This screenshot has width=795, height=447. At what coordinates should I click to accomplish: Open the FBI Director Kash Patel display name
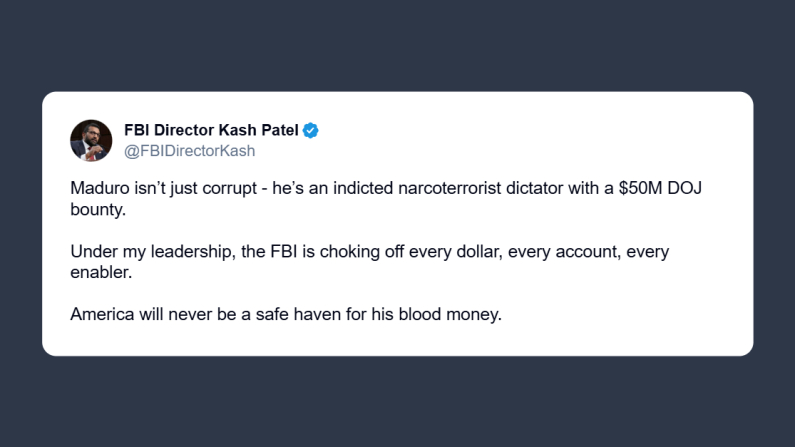210,130
